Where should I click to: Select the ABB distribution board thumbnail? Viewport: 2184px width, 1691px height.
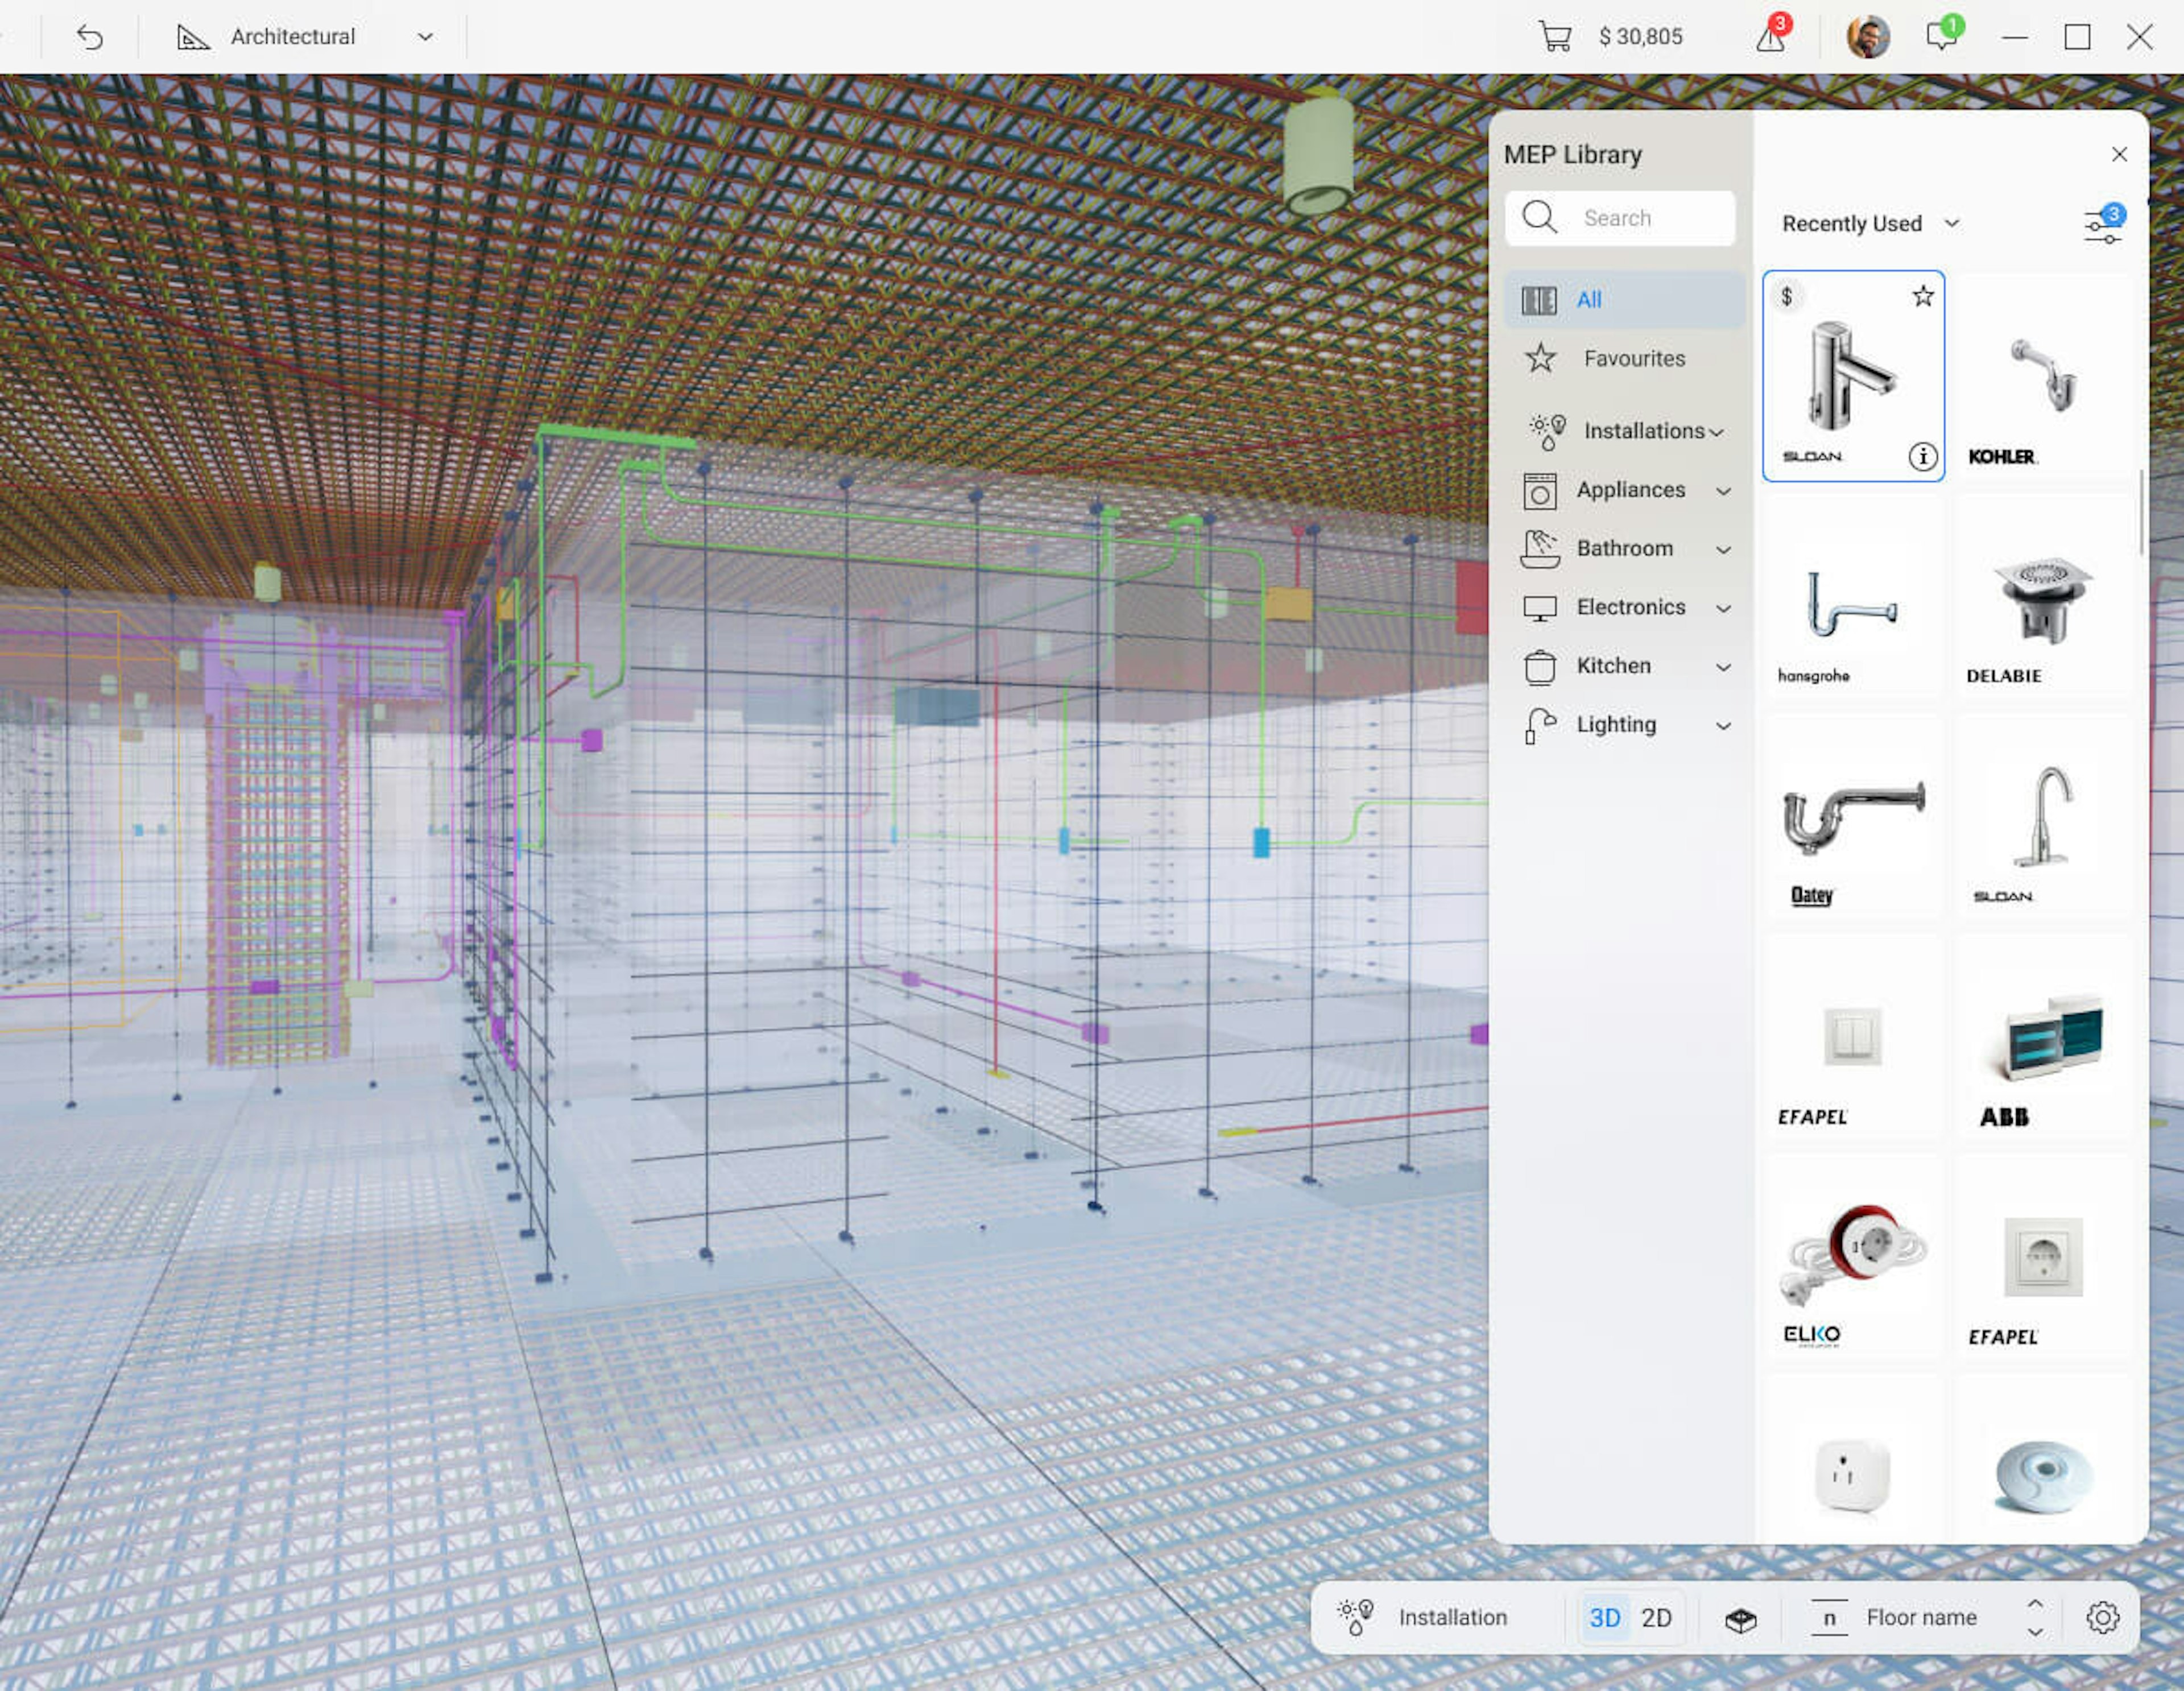[x=2043, y=1038]
